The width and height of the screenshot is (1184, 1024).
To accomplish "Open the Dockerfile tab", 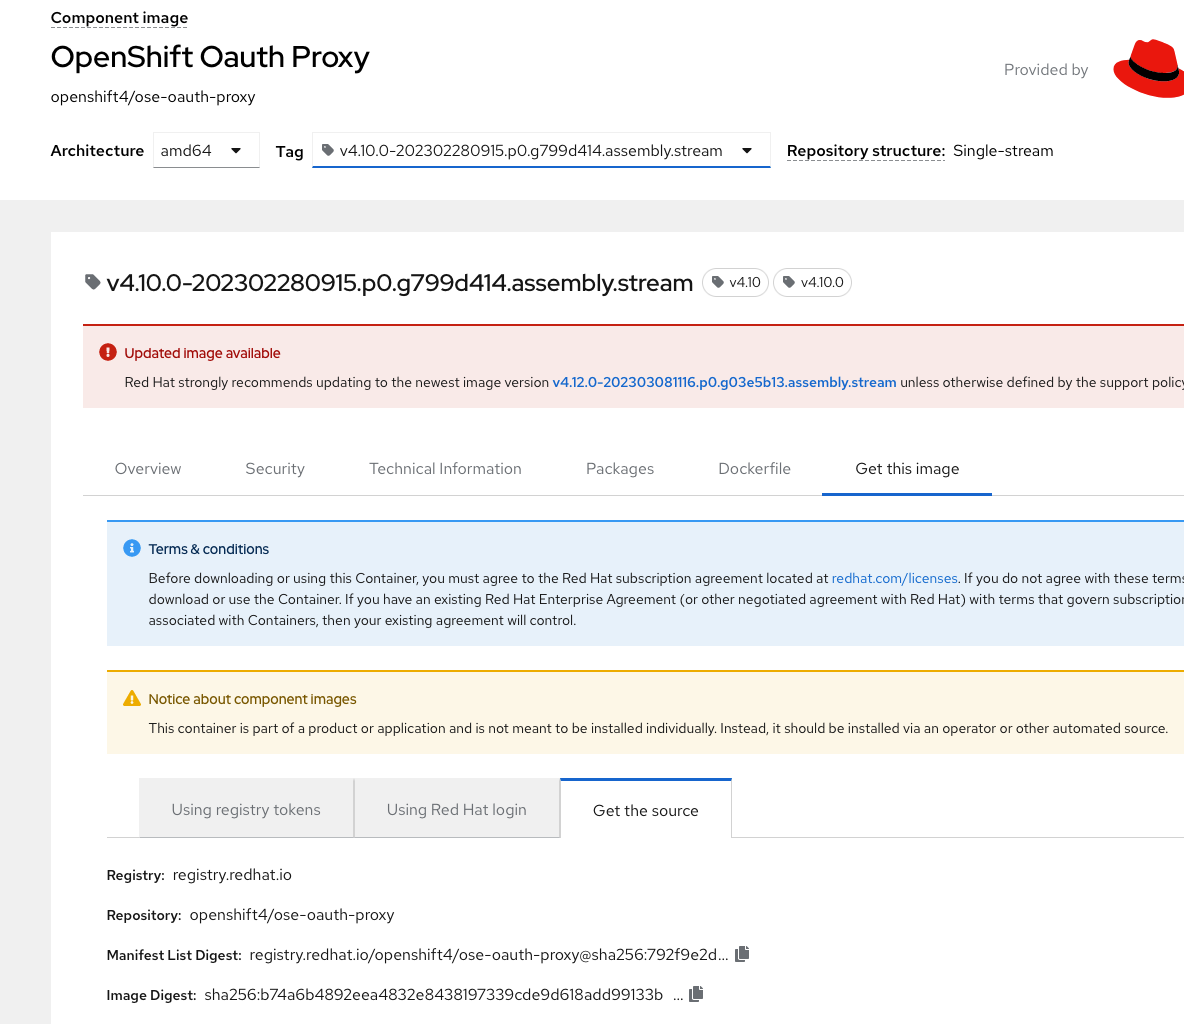I will click(x=755, y=468).
